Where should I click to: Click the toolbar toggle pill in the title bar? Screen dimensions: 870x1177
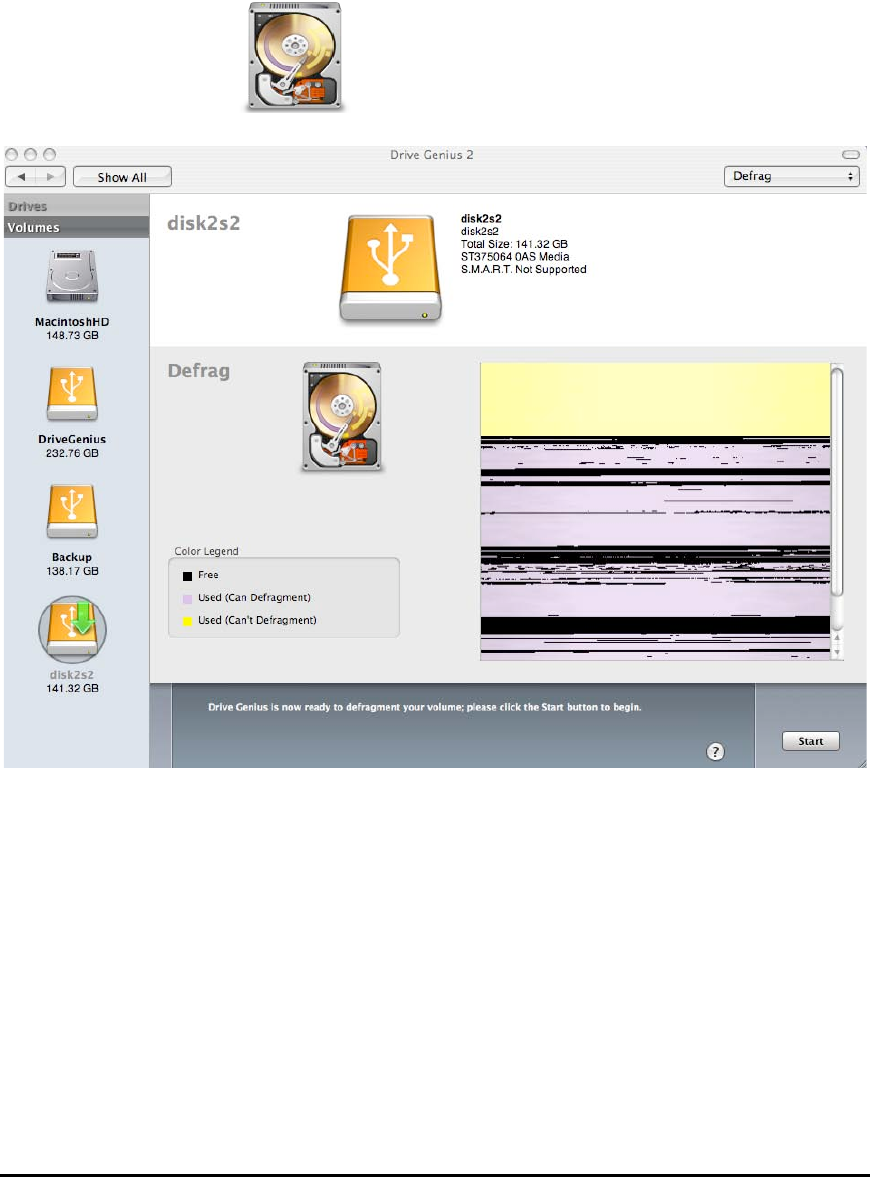[x=850, y=155]
